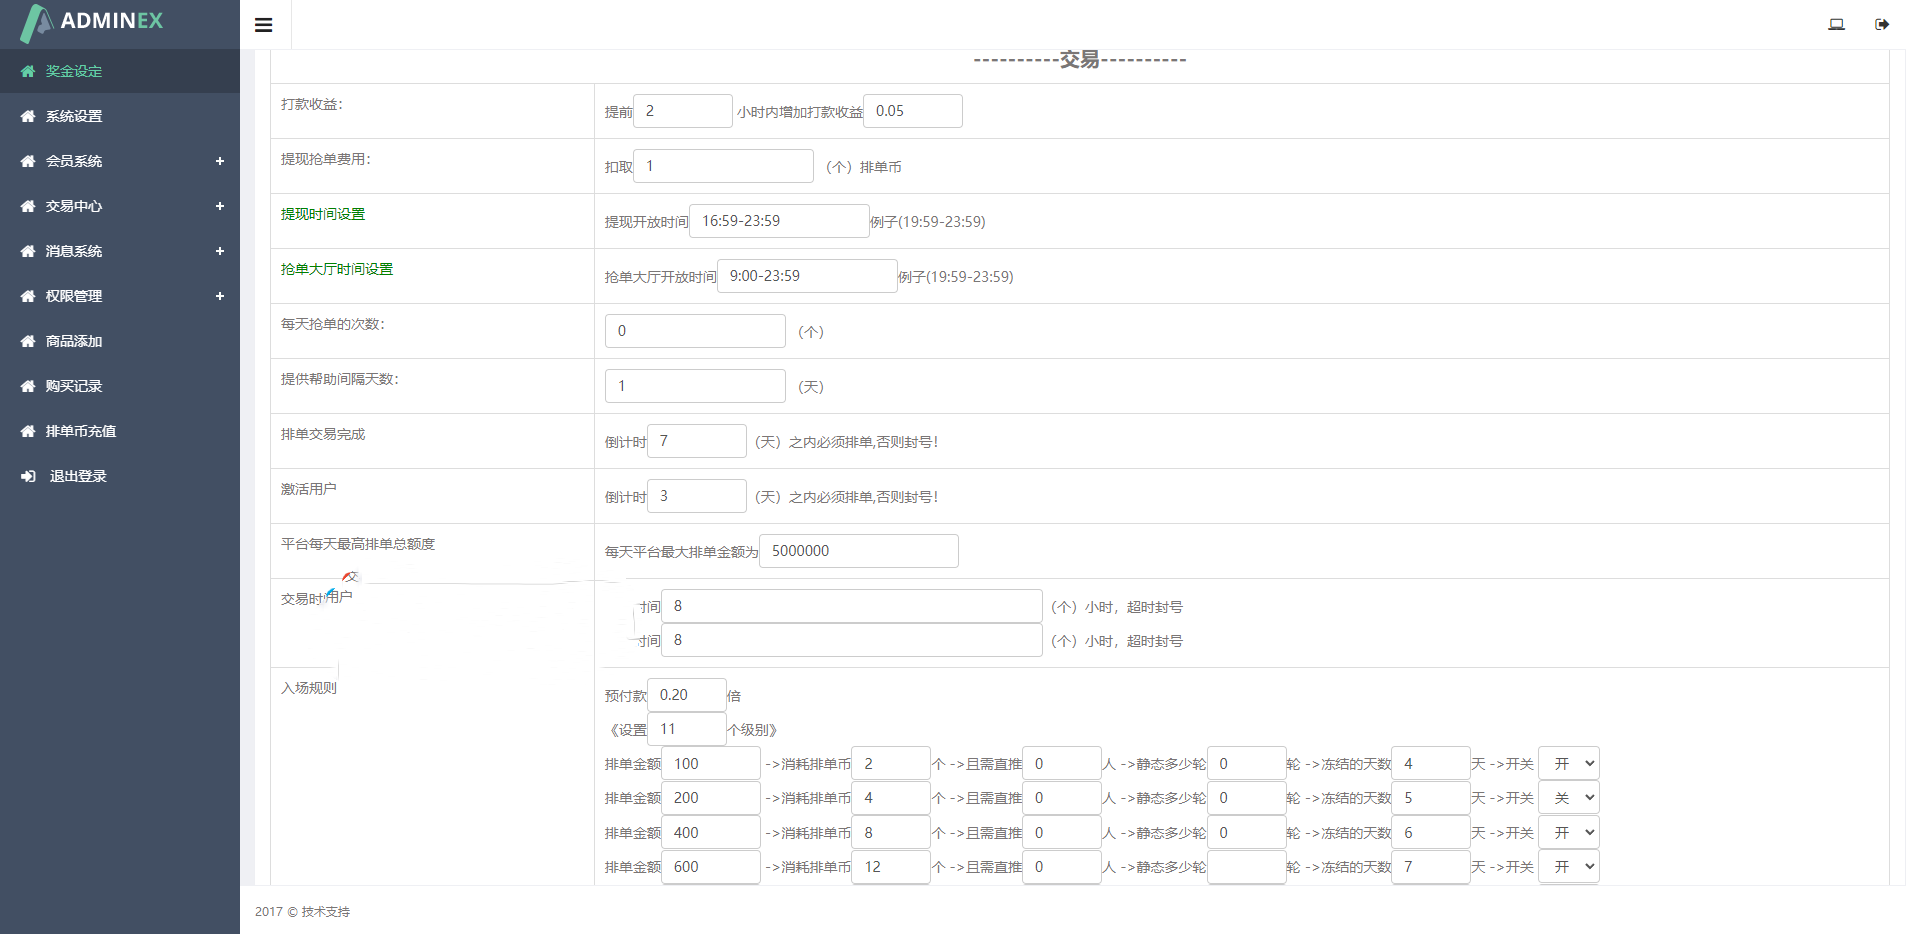The height and width of the screenshot is (934, 1906).
Task: Click the logout arrow icon at top right
Action: coord(1881,24)
